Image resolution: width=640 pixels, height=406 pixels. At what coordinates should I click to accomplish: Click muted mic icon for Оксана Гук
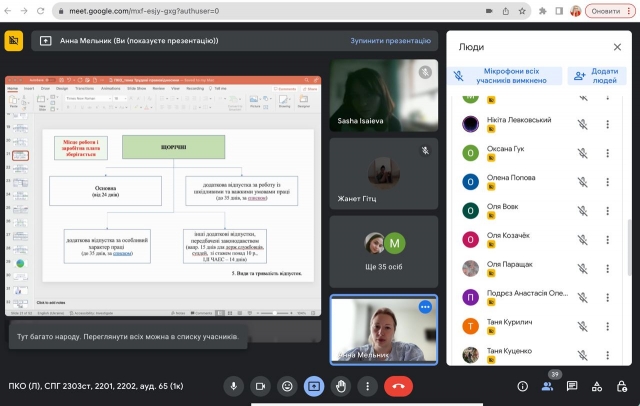(582, 153)
